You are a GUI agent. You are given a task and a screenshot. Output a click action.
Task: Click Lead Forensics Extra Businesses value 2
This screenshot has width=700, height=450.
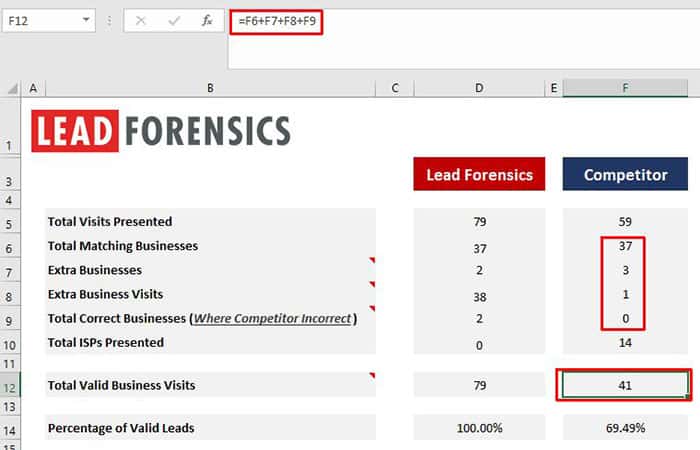[479, 270]
